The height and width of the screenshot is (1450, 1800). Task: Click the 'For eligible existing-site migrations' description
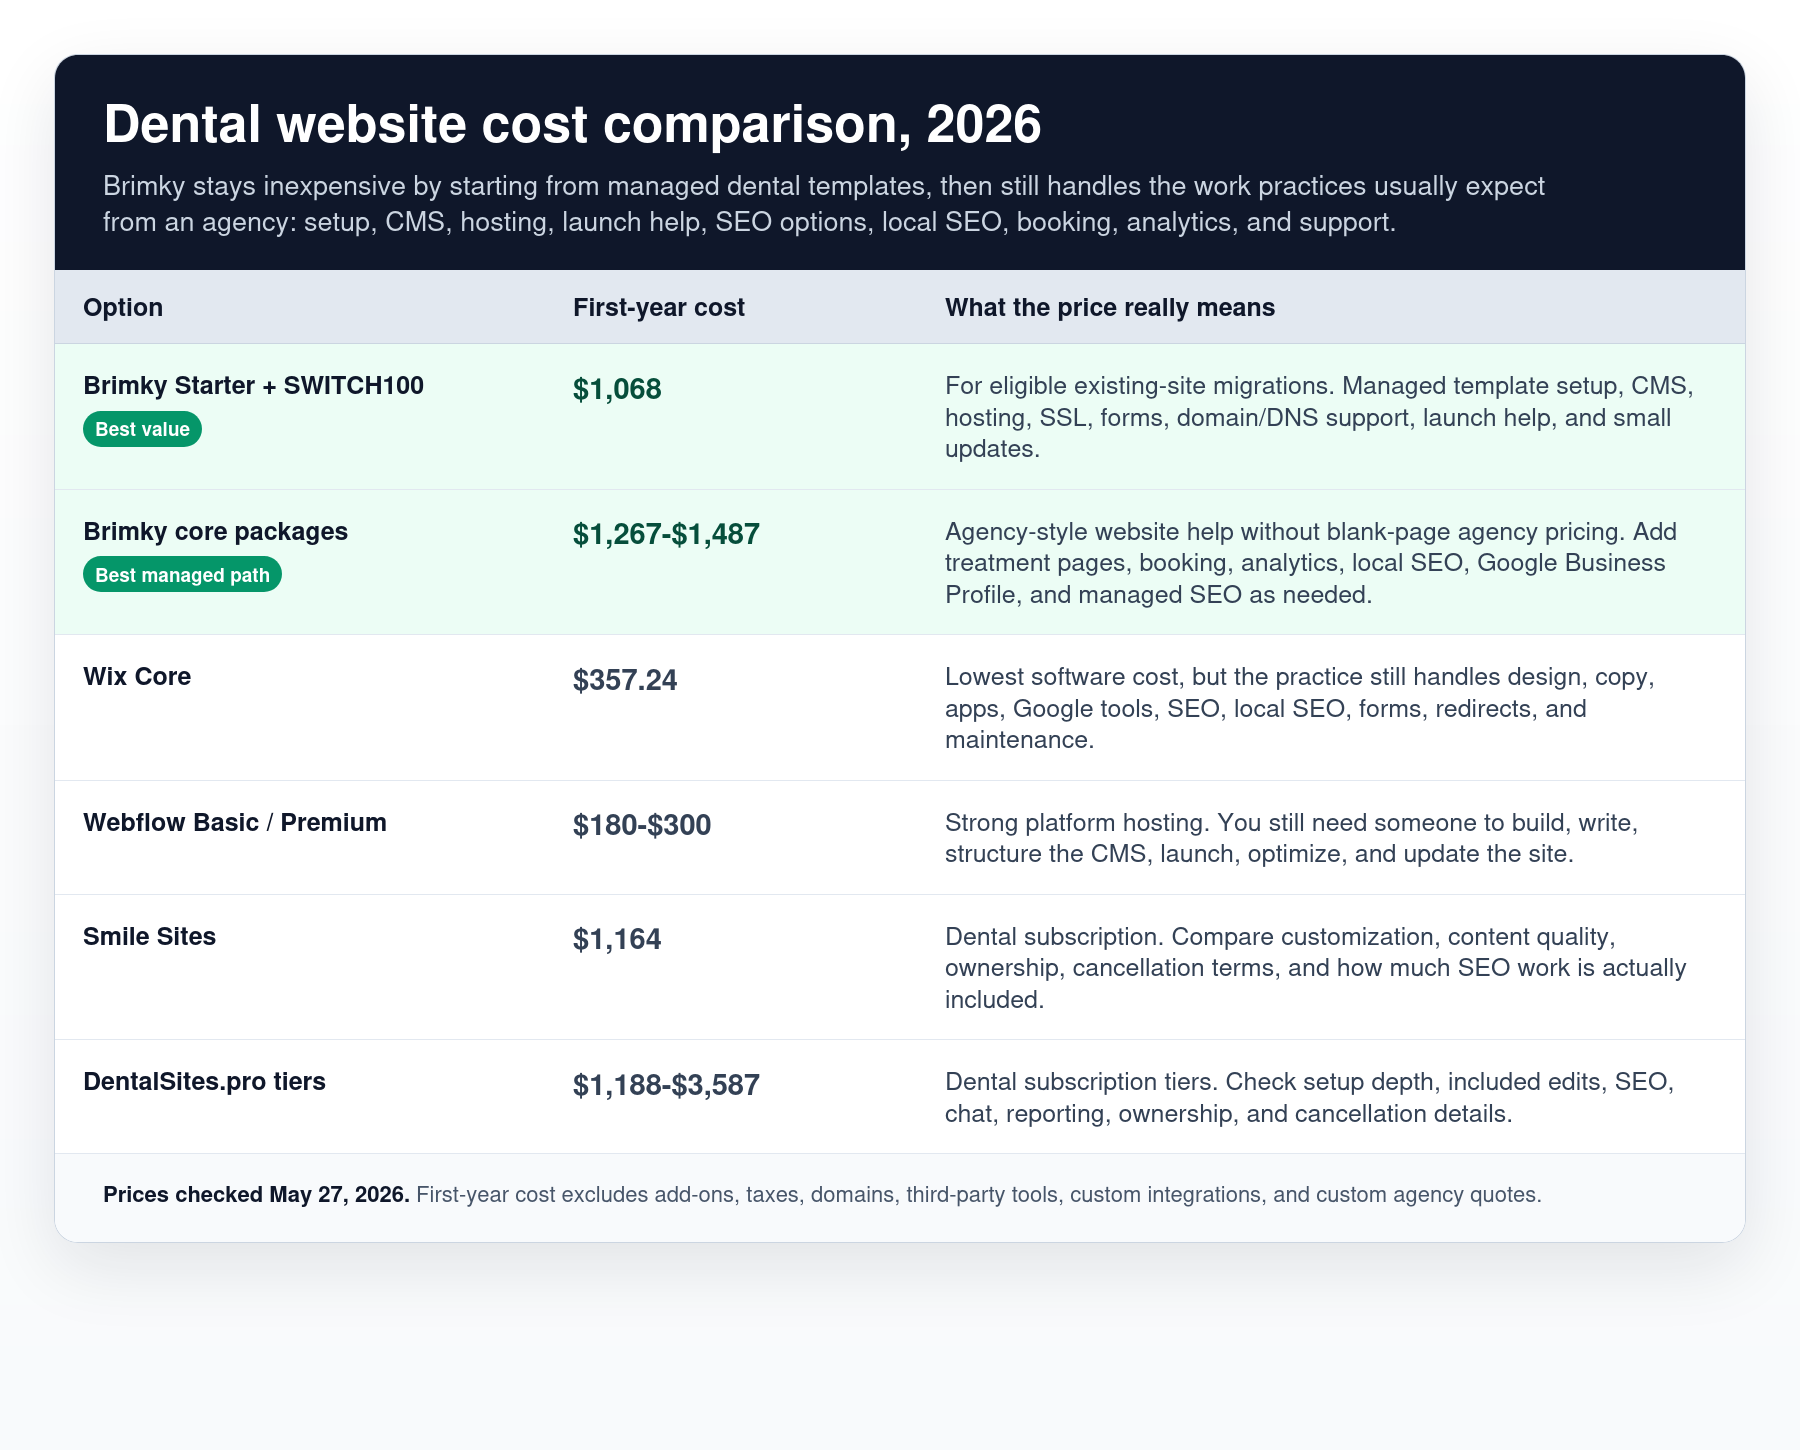click(x=1319, y=417)
